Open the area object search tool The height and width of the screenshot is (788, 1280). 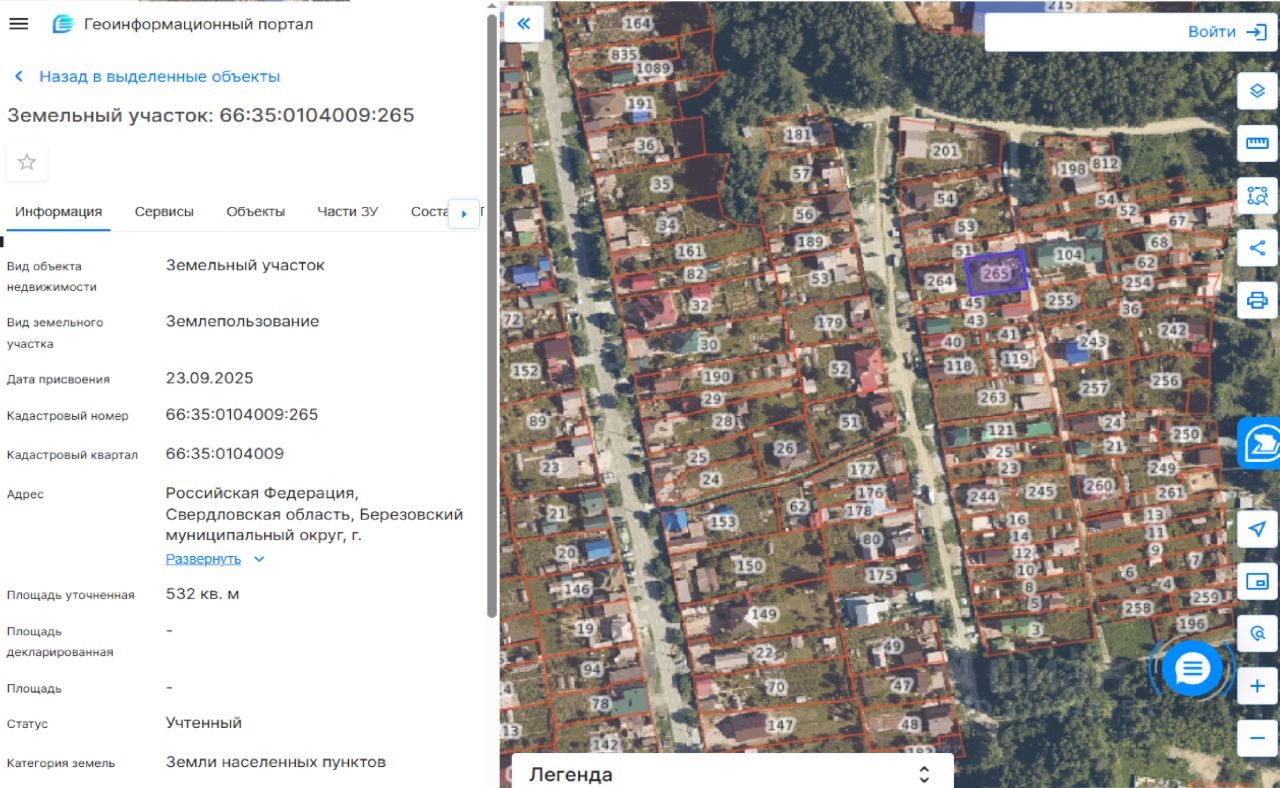[x=1258, y=195]
